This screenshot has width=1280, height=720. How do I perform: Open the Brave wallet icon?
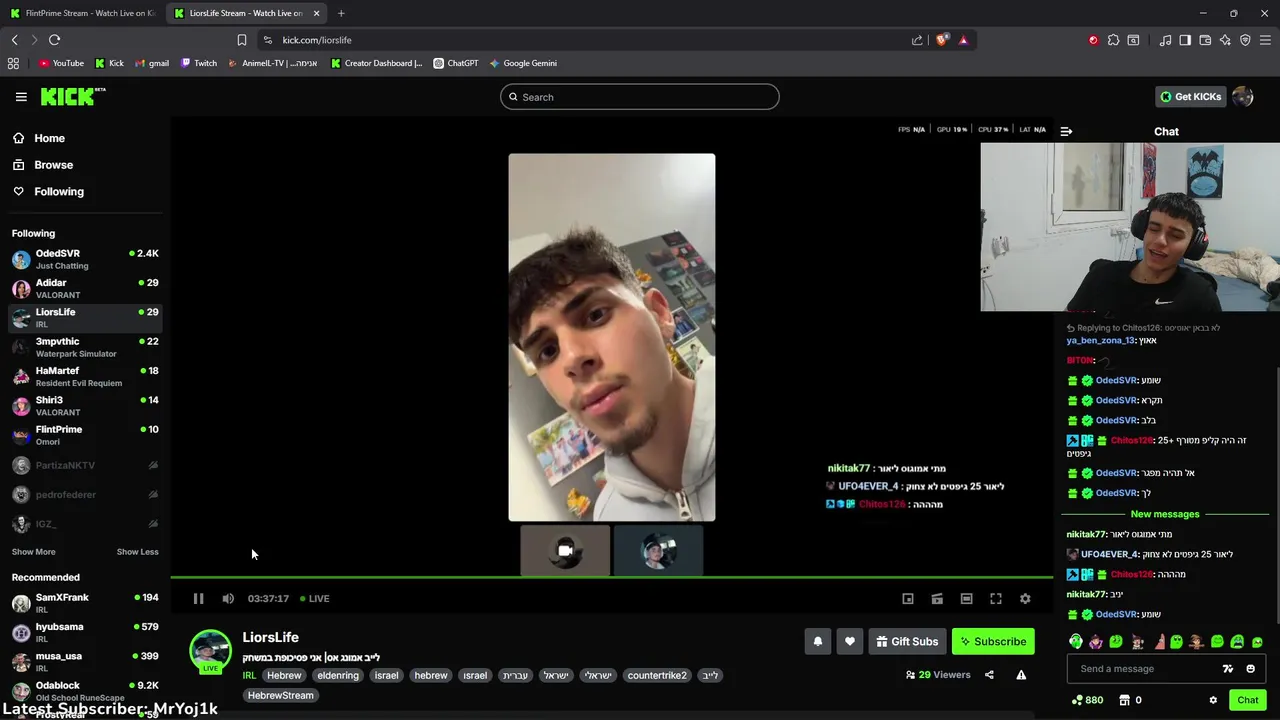coord(1205,40)
